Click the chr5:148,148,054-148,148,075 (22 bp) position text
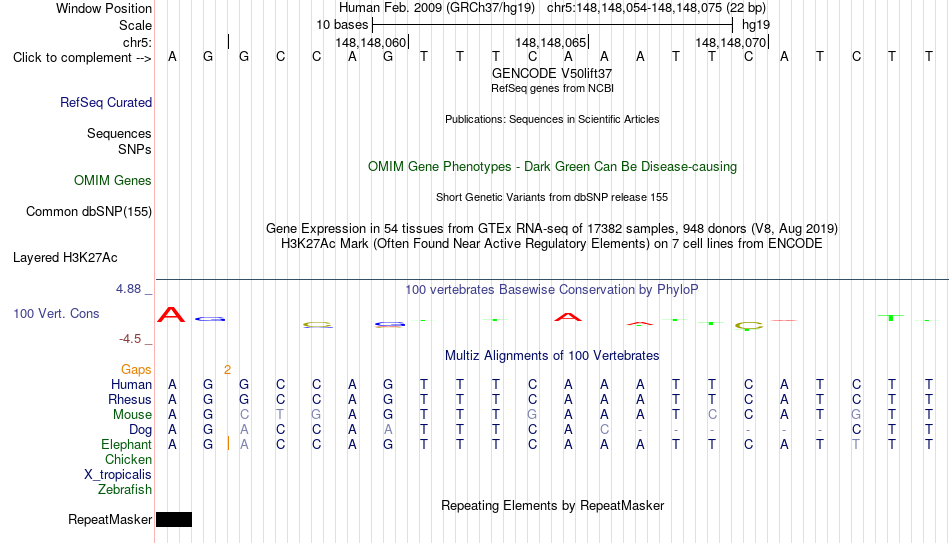Screen dimensions: 950x543 pos(656,8)
